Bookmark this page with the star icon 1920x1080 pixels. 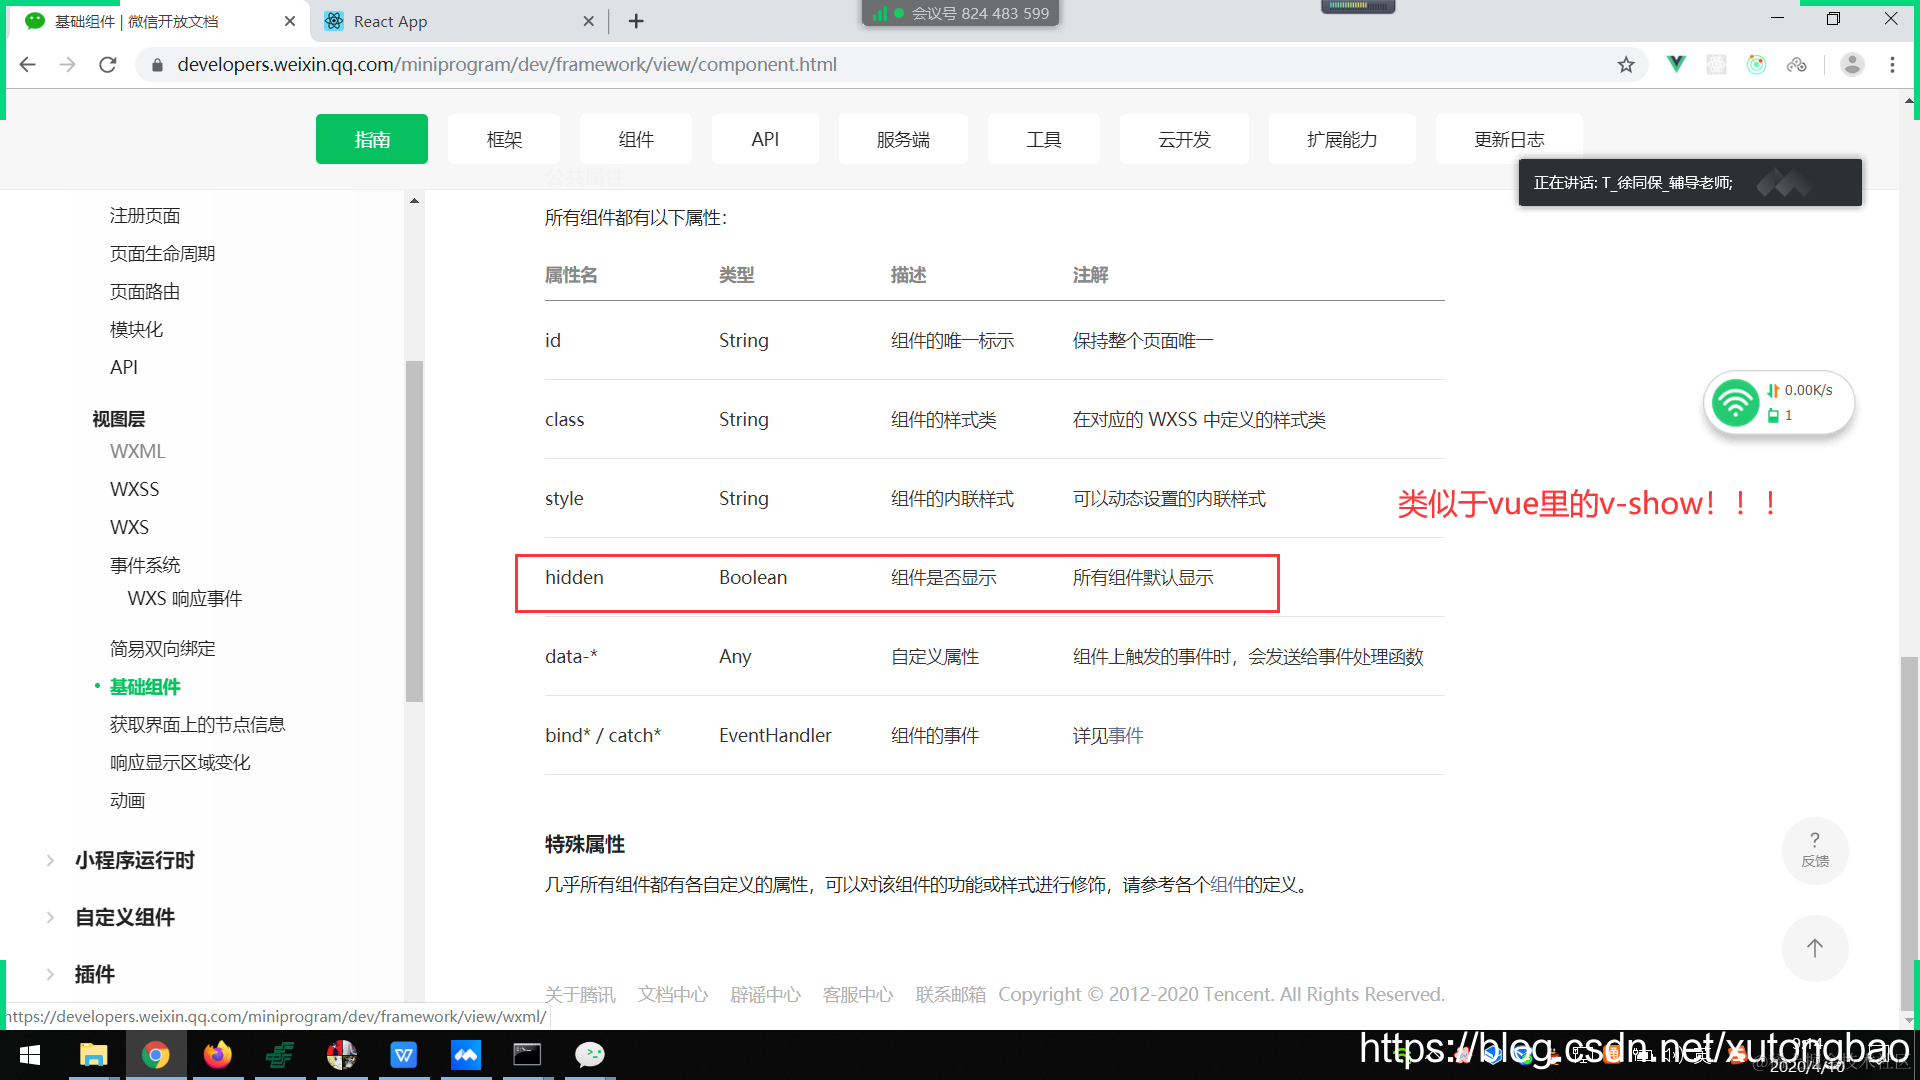point(1626,65)
